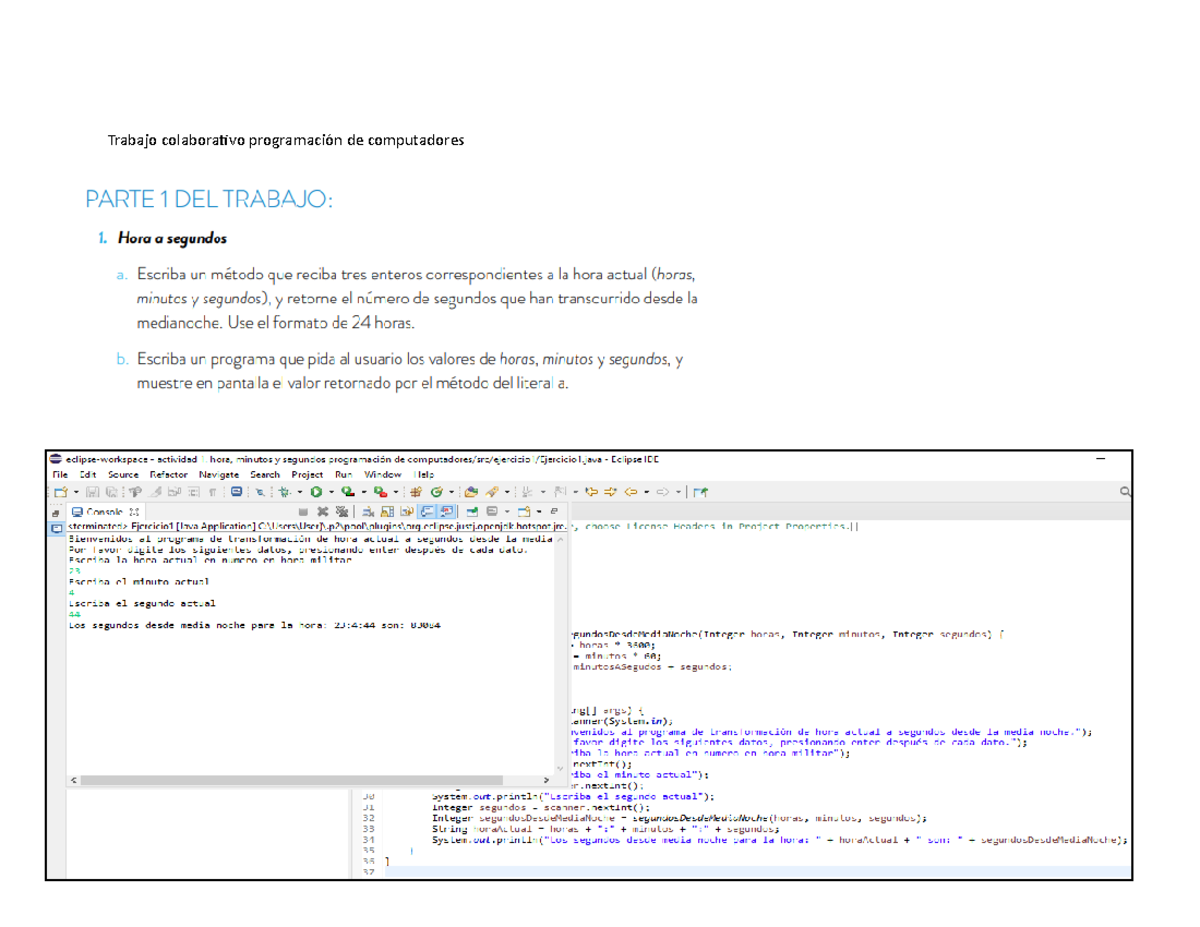Open the Navigate menu
Screen dimensions: 1200x927
(219, 474)
